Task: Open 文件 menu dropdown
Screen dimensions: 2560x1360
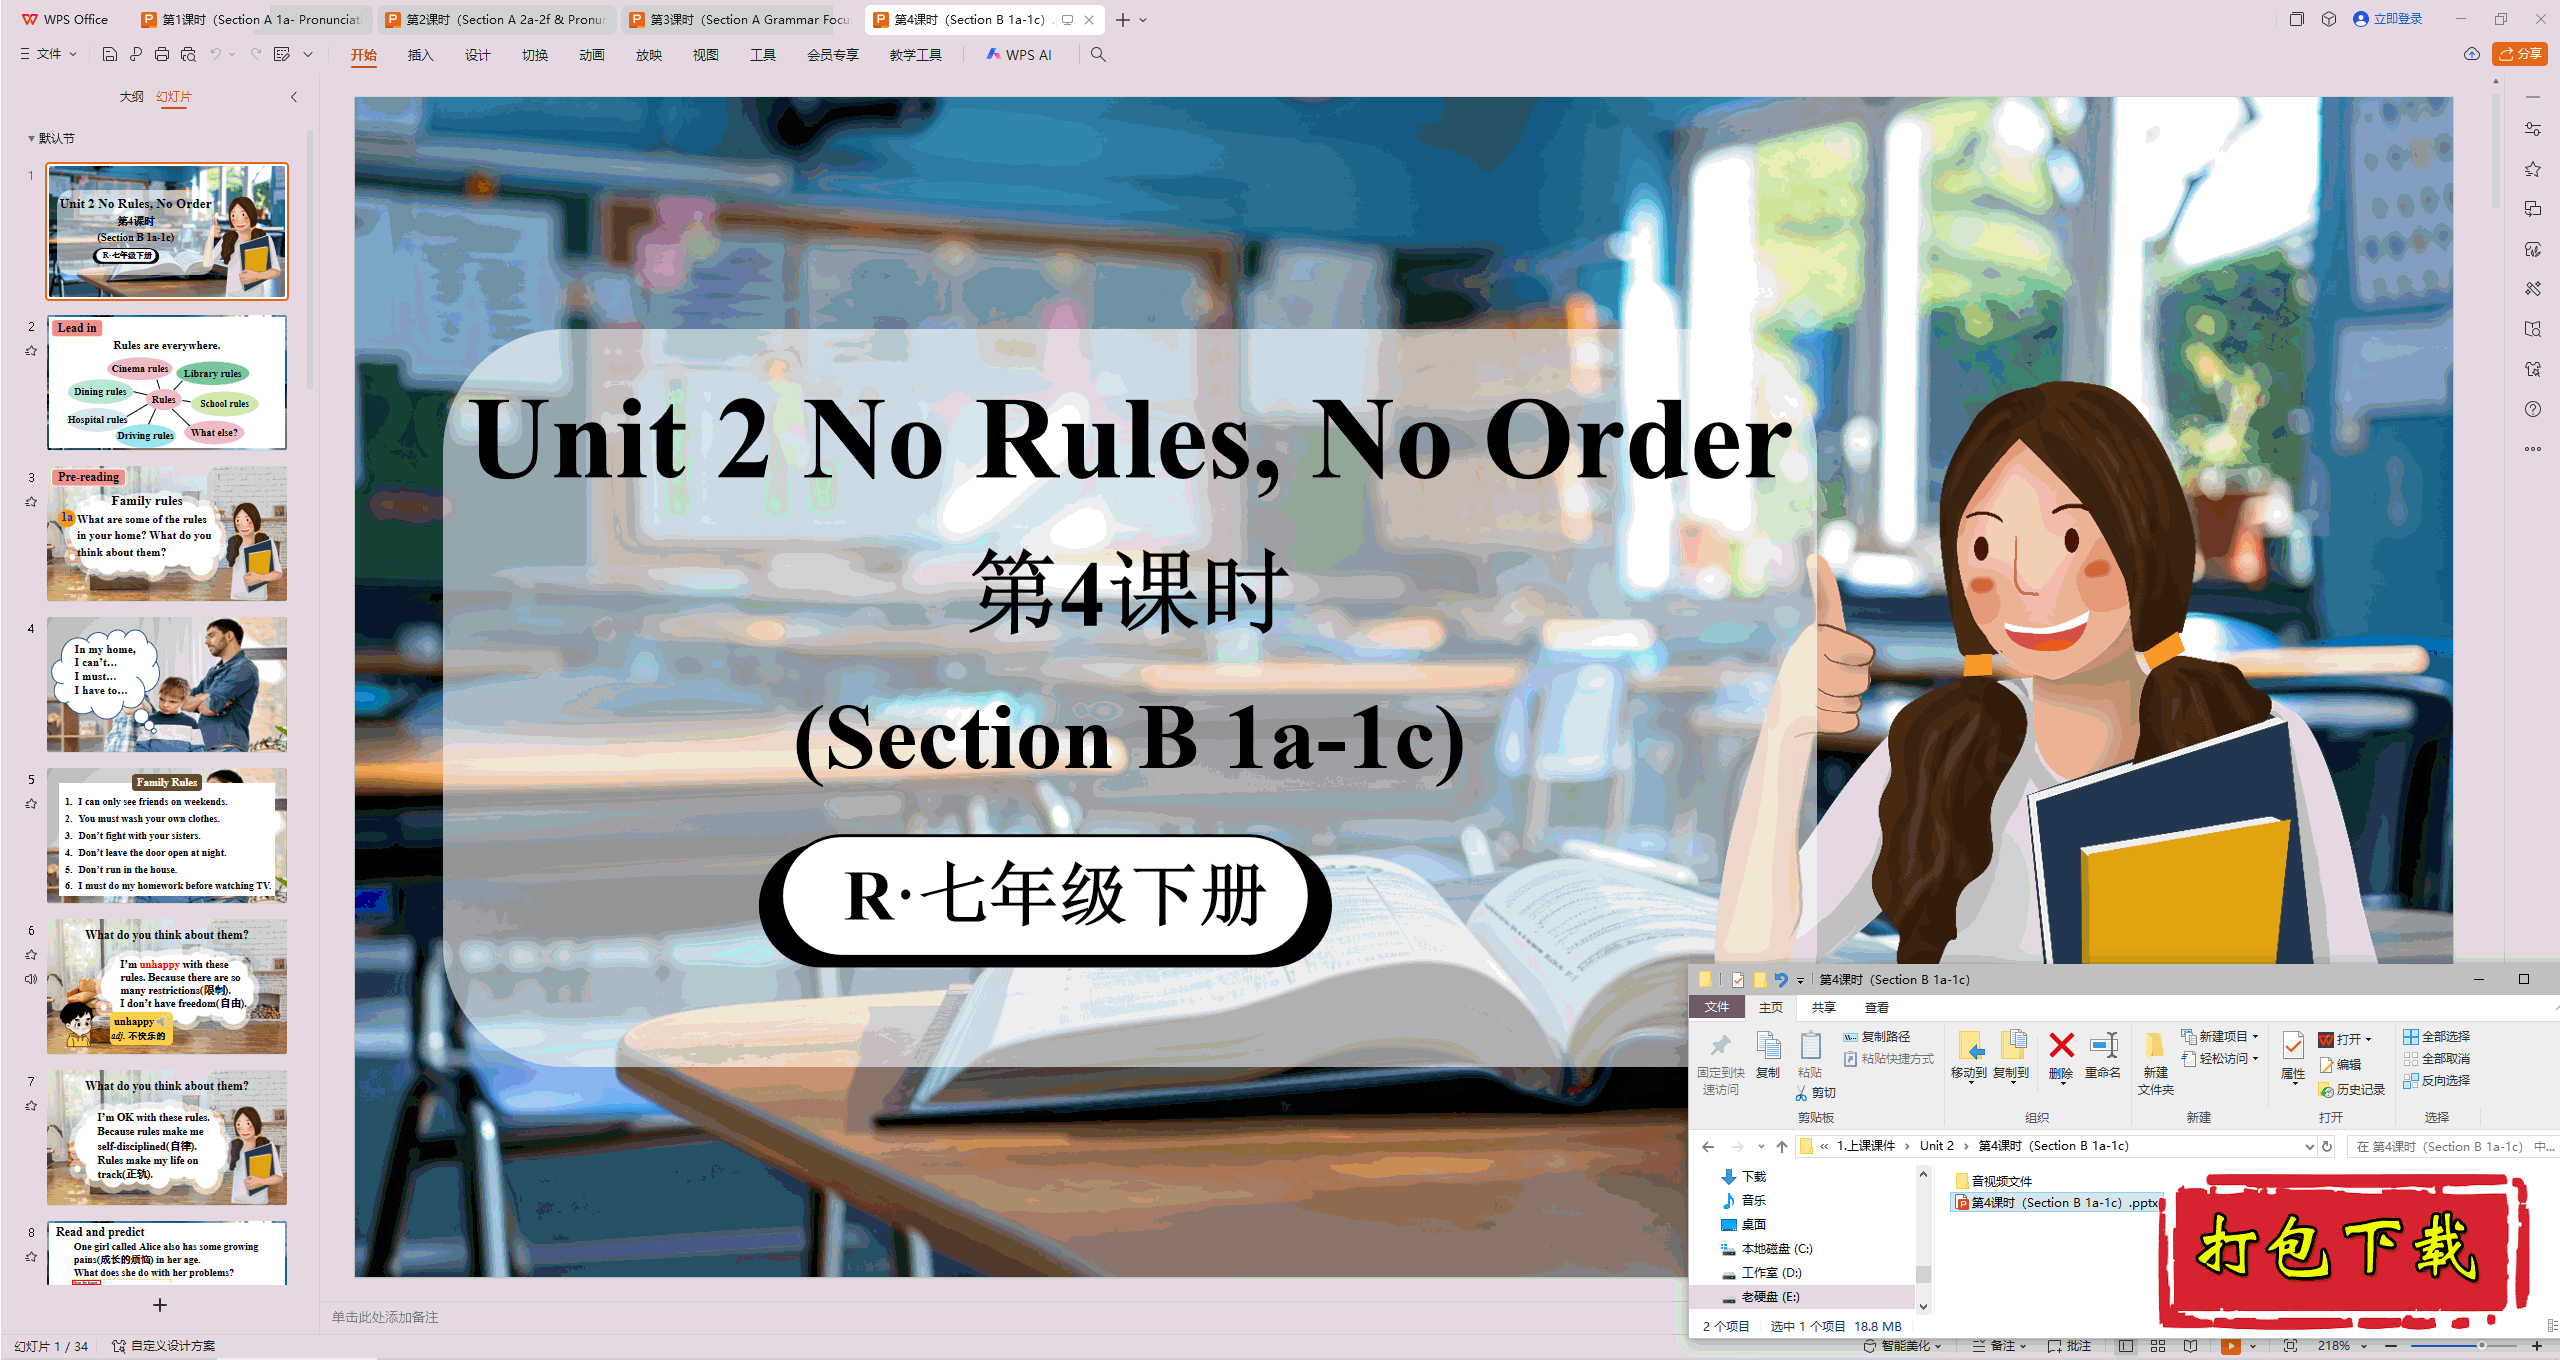Action: pos(48,54)
